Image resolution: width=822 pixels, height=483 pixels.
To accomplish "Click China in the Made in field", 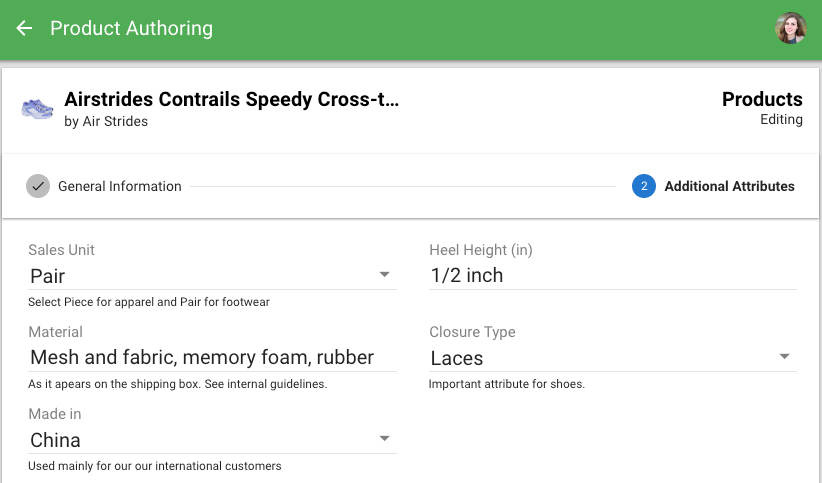I will pos(55,440).
